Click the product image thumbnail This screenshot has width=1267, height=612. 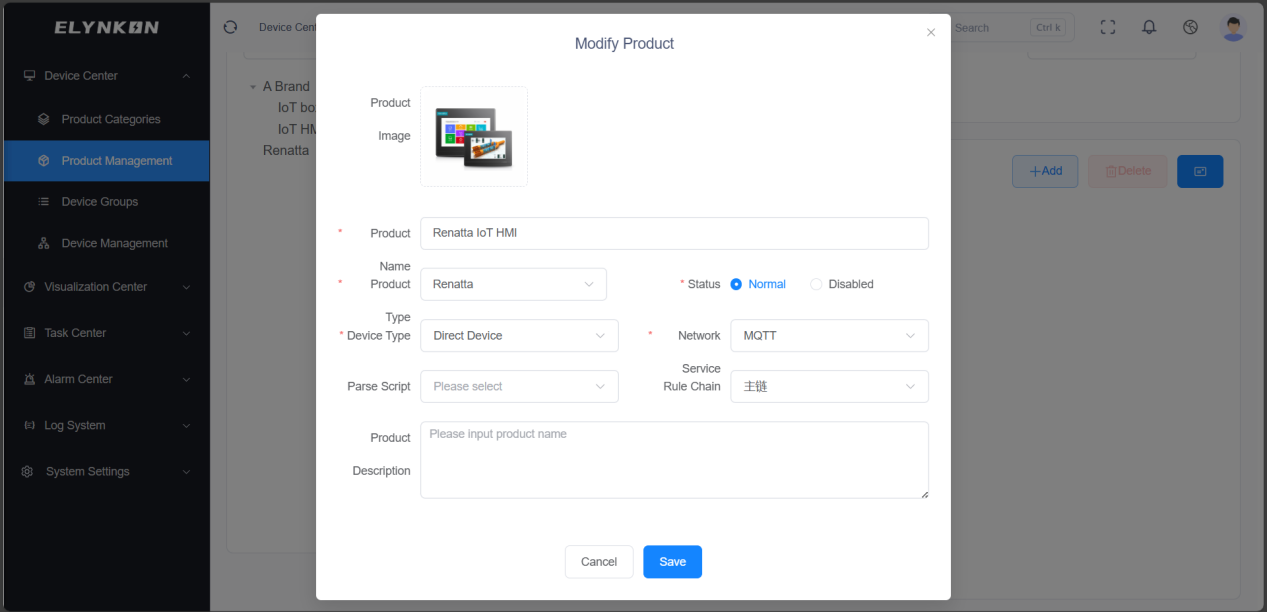474,136
